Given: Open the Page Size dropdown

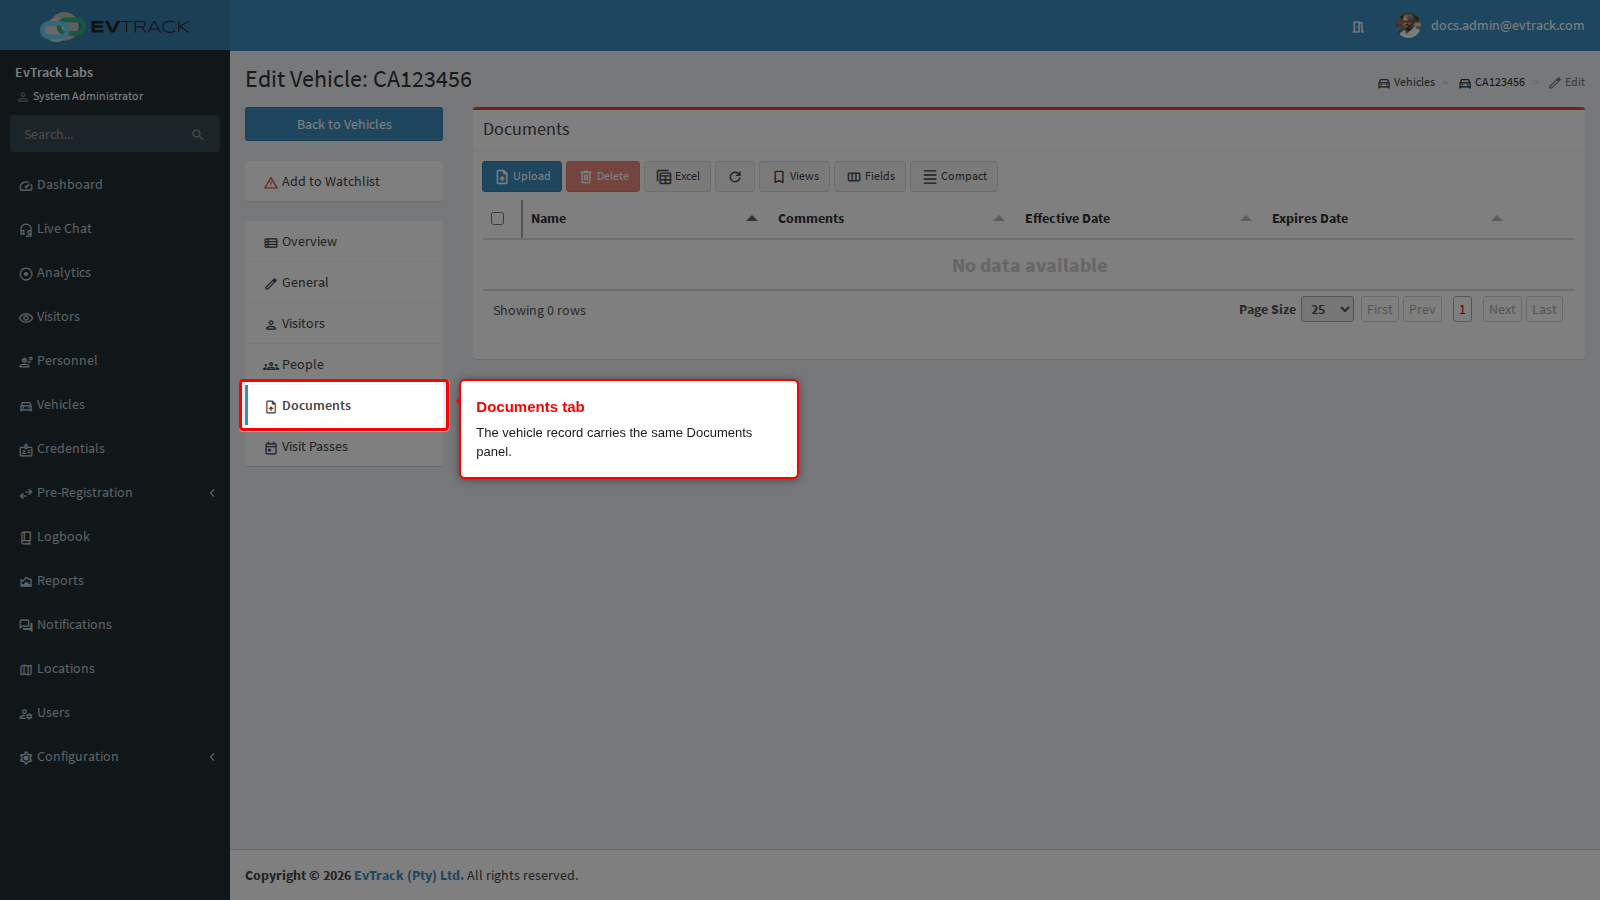Looking at the screenshot, I should pyautogui.click(x=1327, y=309).
